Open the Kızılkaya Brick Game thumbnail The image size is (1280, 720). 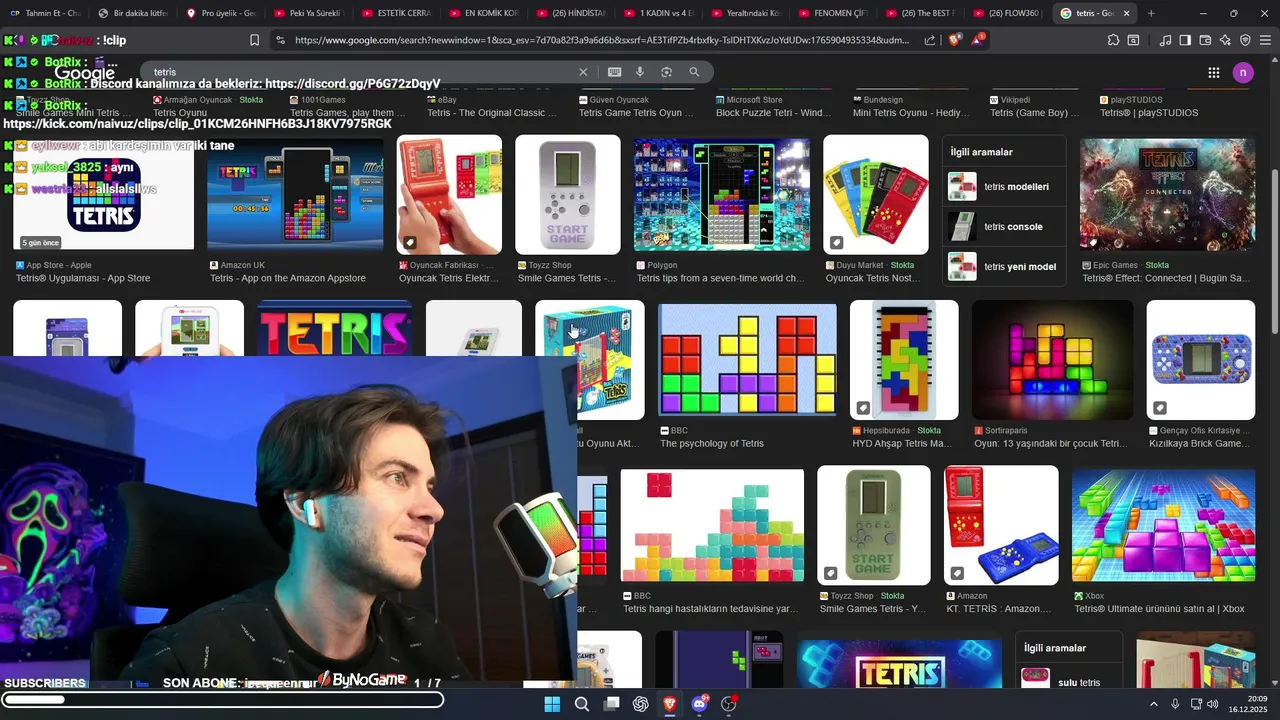[x=1200, y=360]
